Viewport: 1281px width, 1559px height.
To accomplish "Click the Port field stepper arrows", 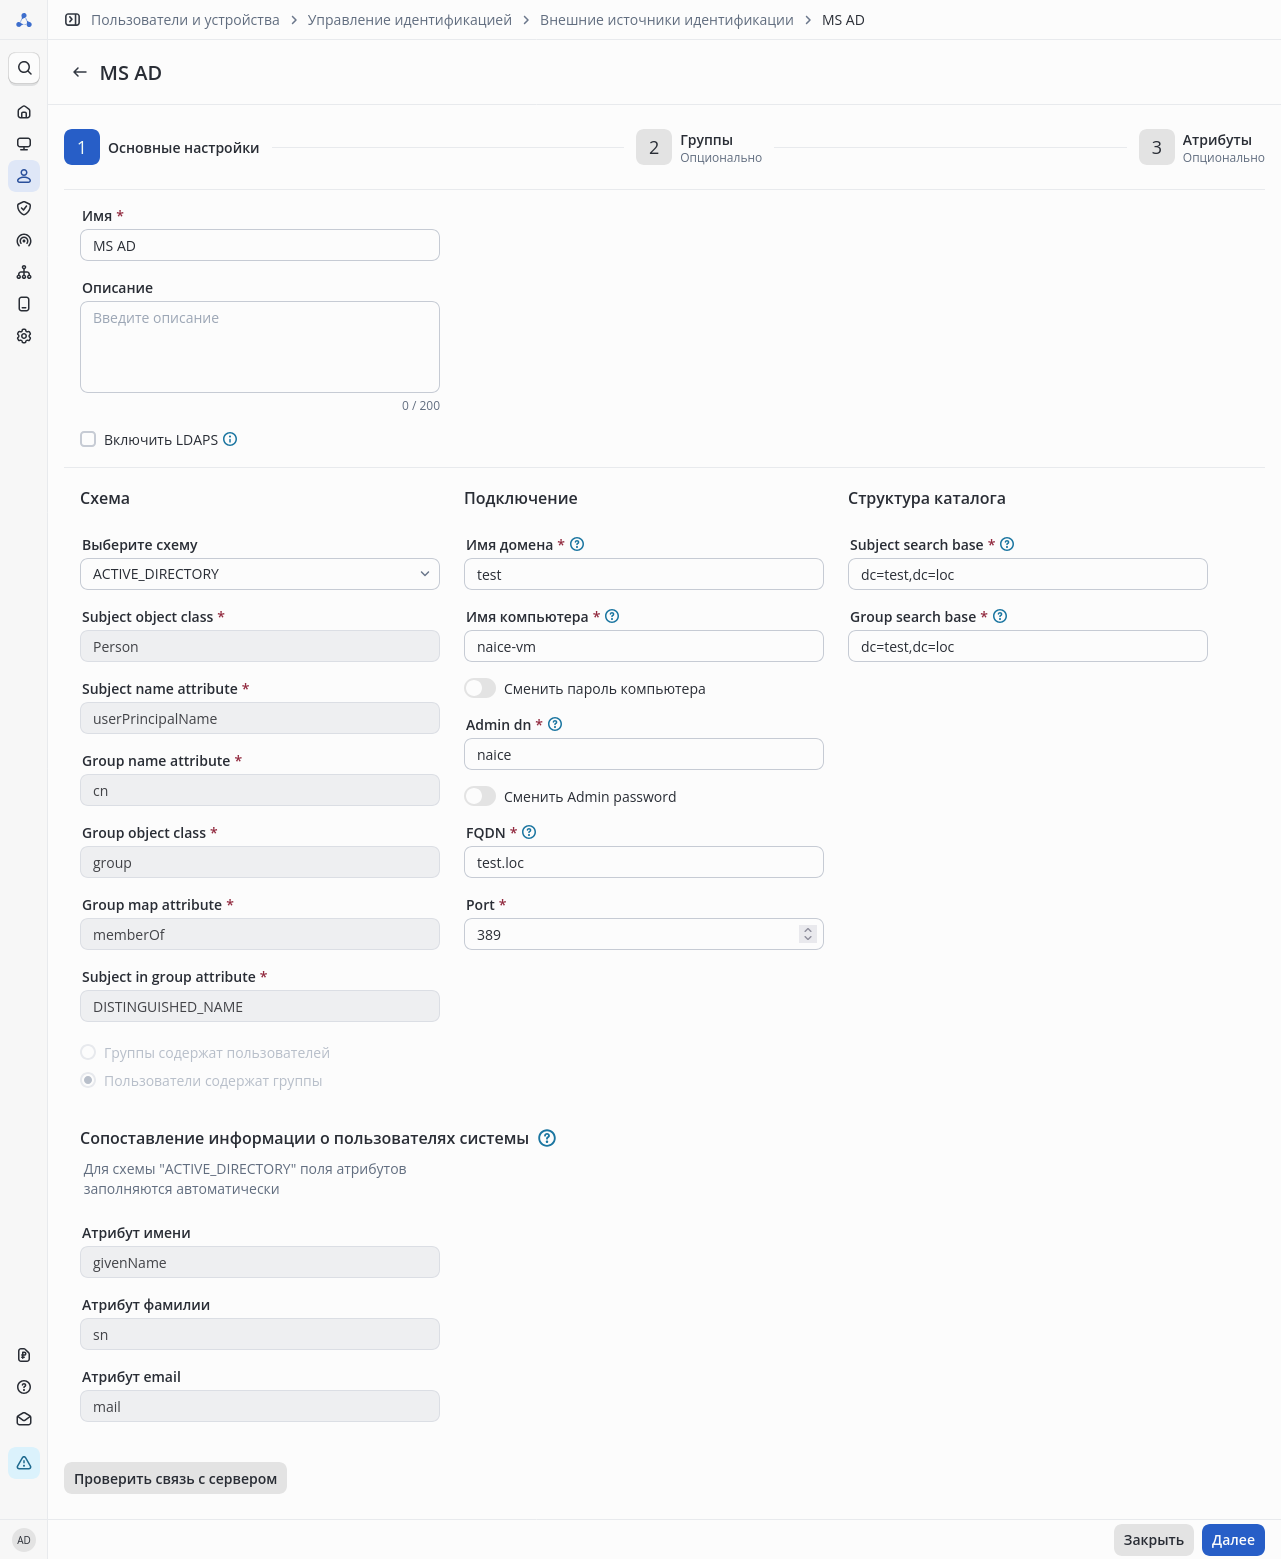I will (x=808, y=934).
